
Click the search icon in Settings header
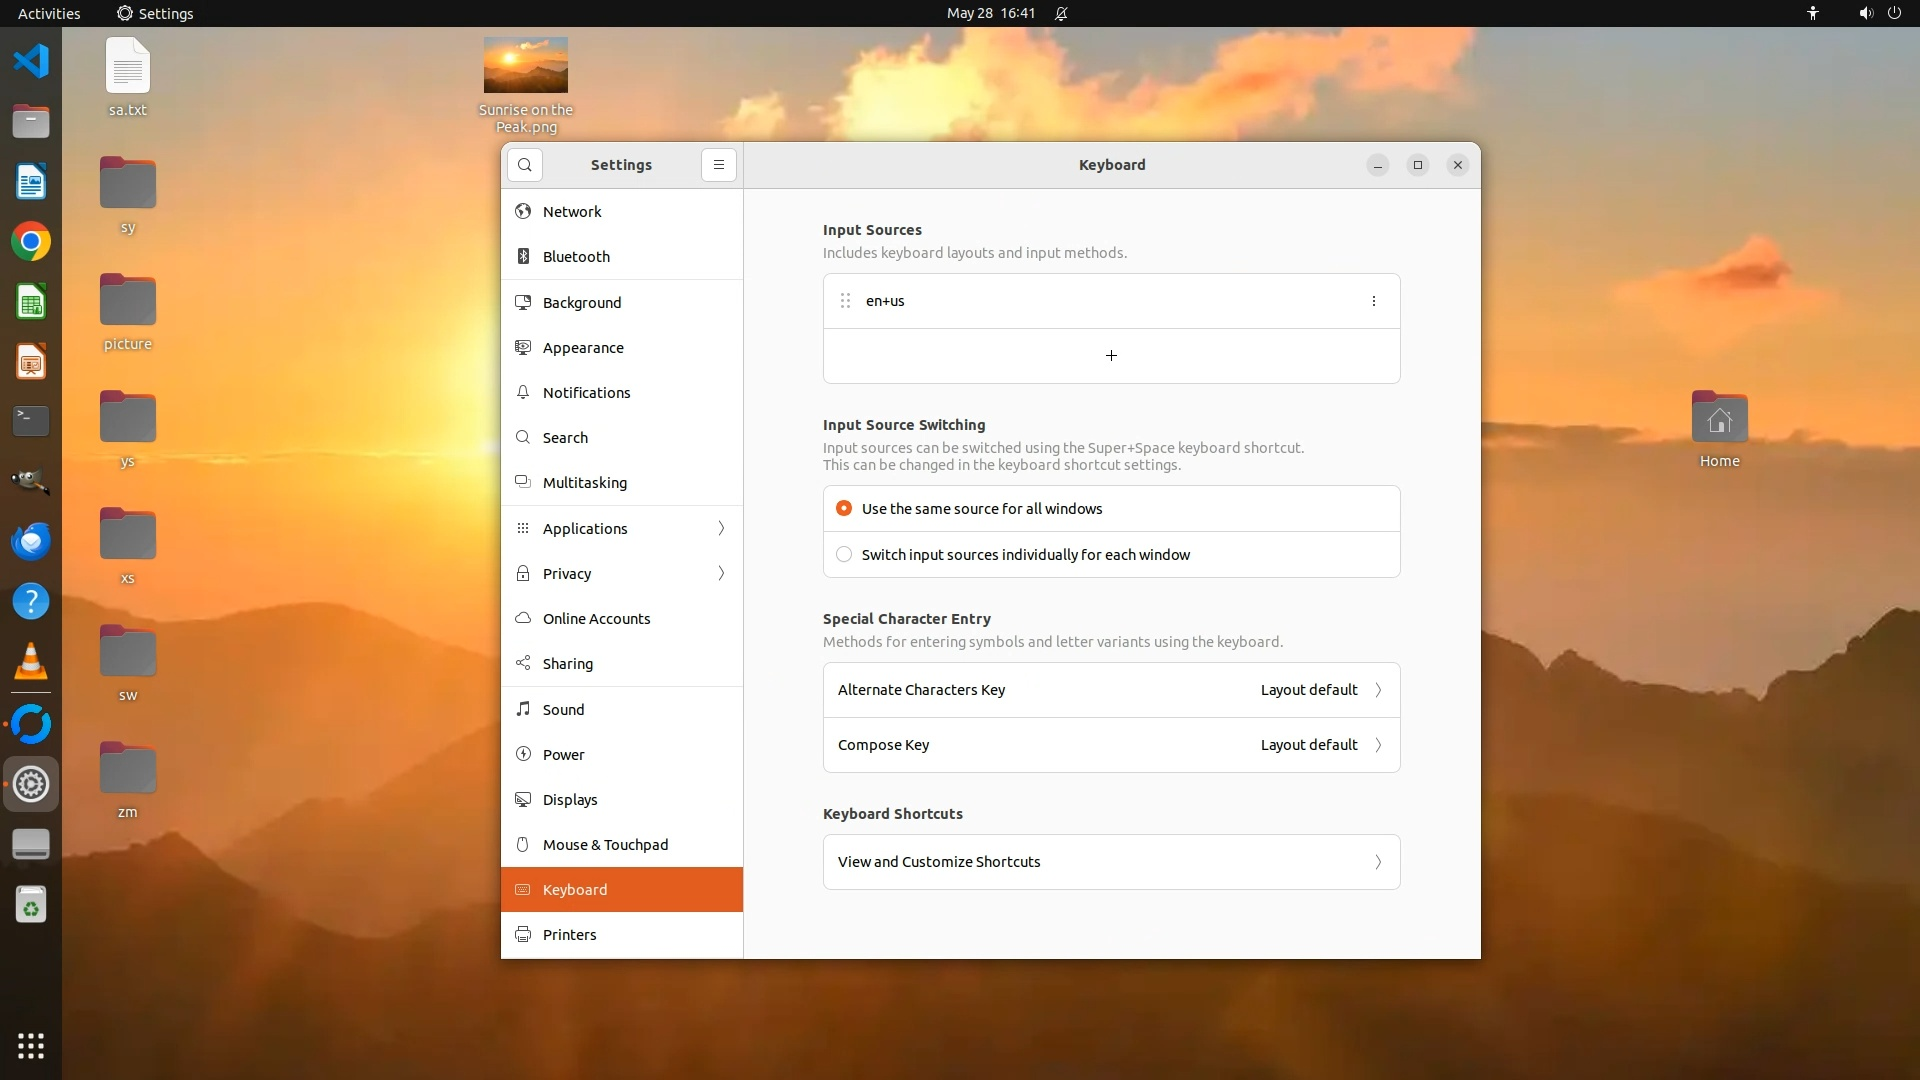click(x=524, y=165)
